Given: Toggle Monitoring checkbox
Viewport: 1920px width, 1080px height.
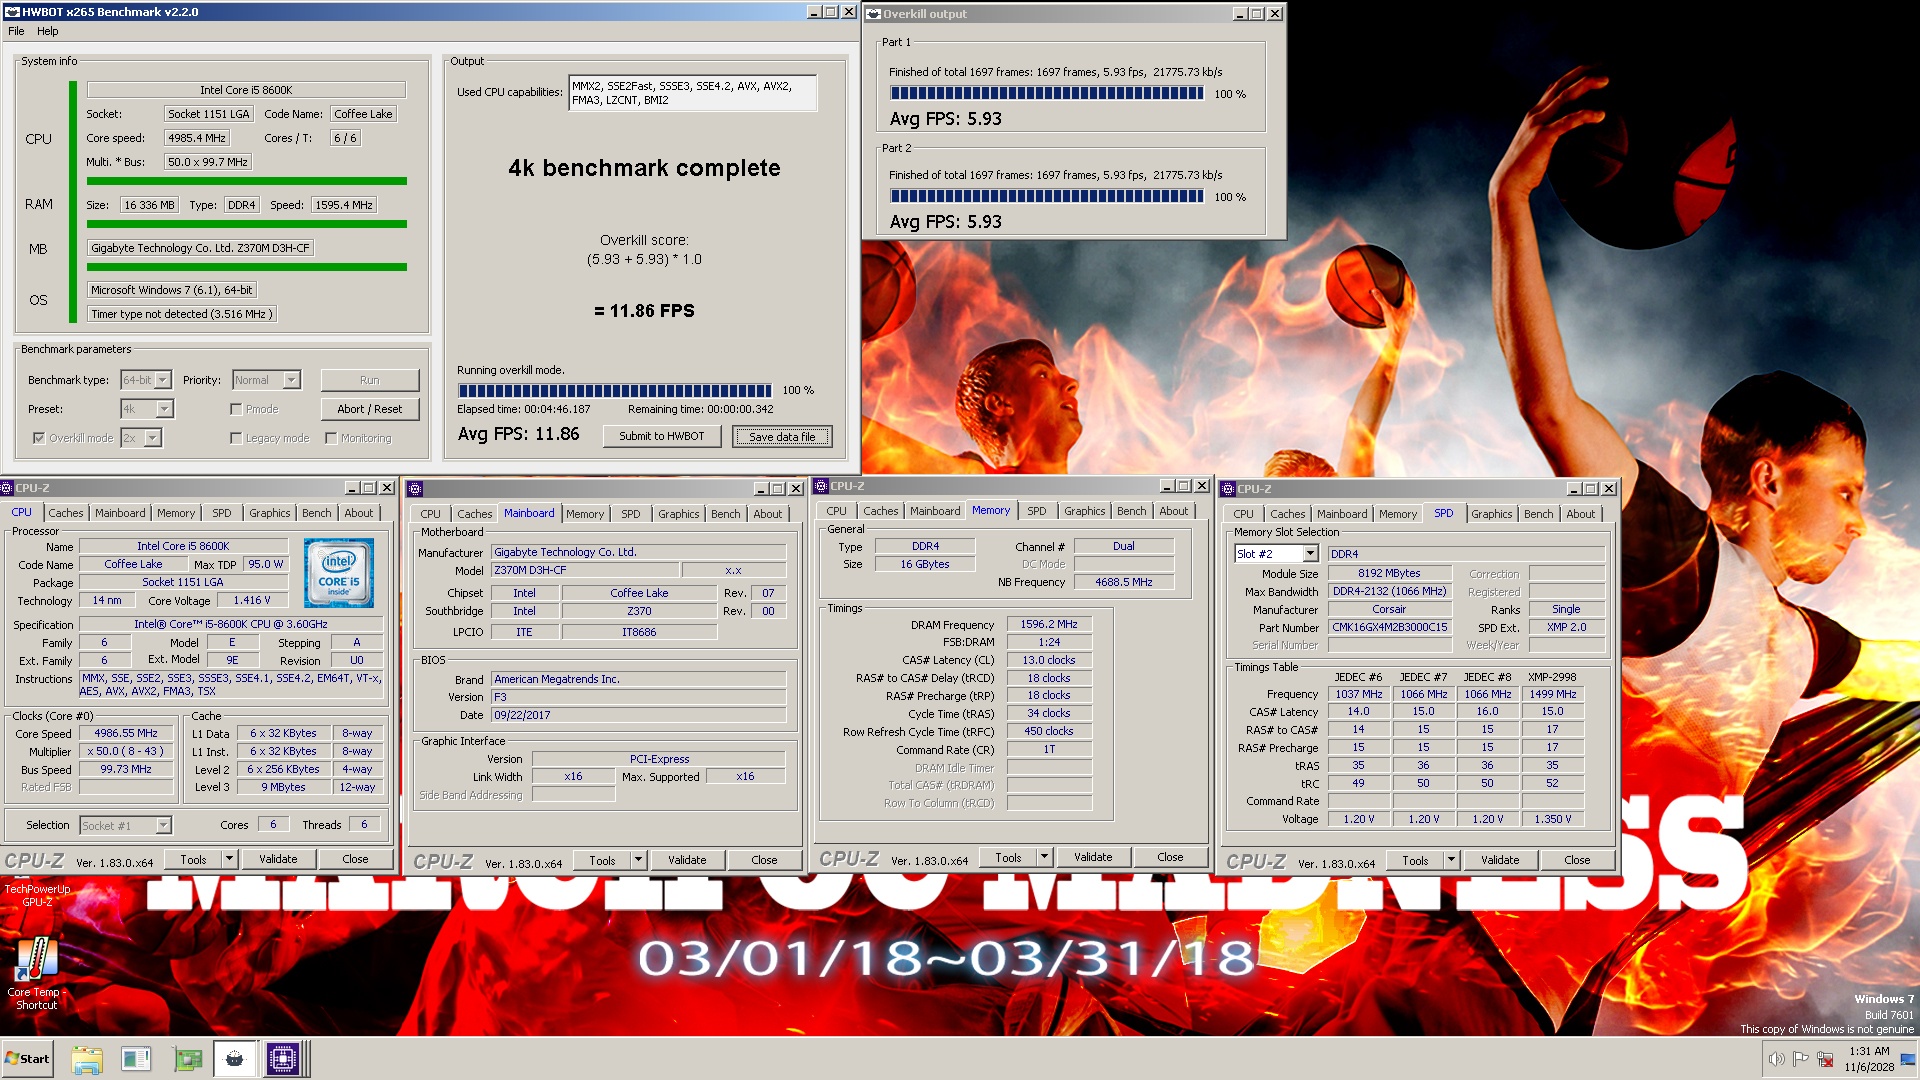Looking at the screenshot, I should [x=331, y=438].
